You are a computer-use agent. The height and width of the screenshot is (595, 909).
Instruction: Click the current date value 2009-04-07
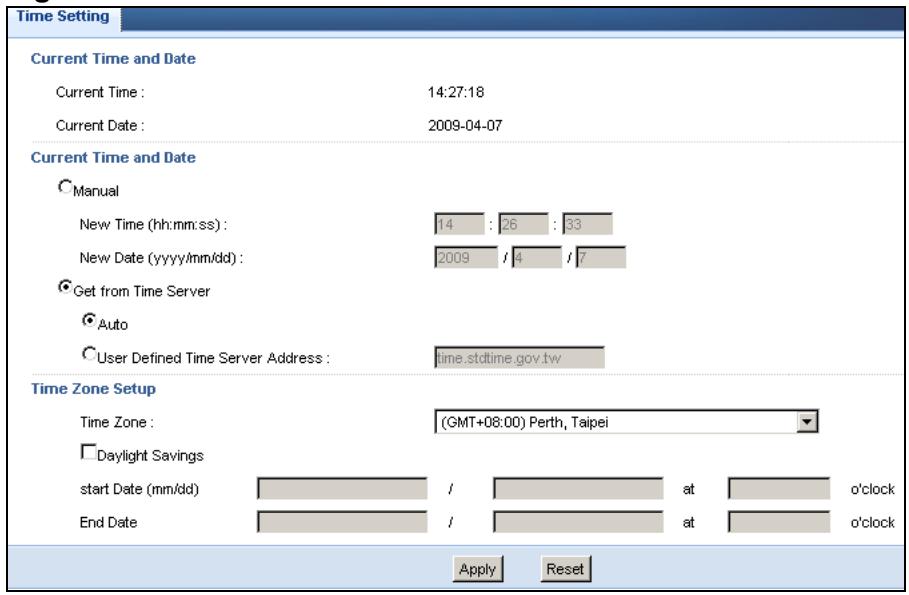465,125
